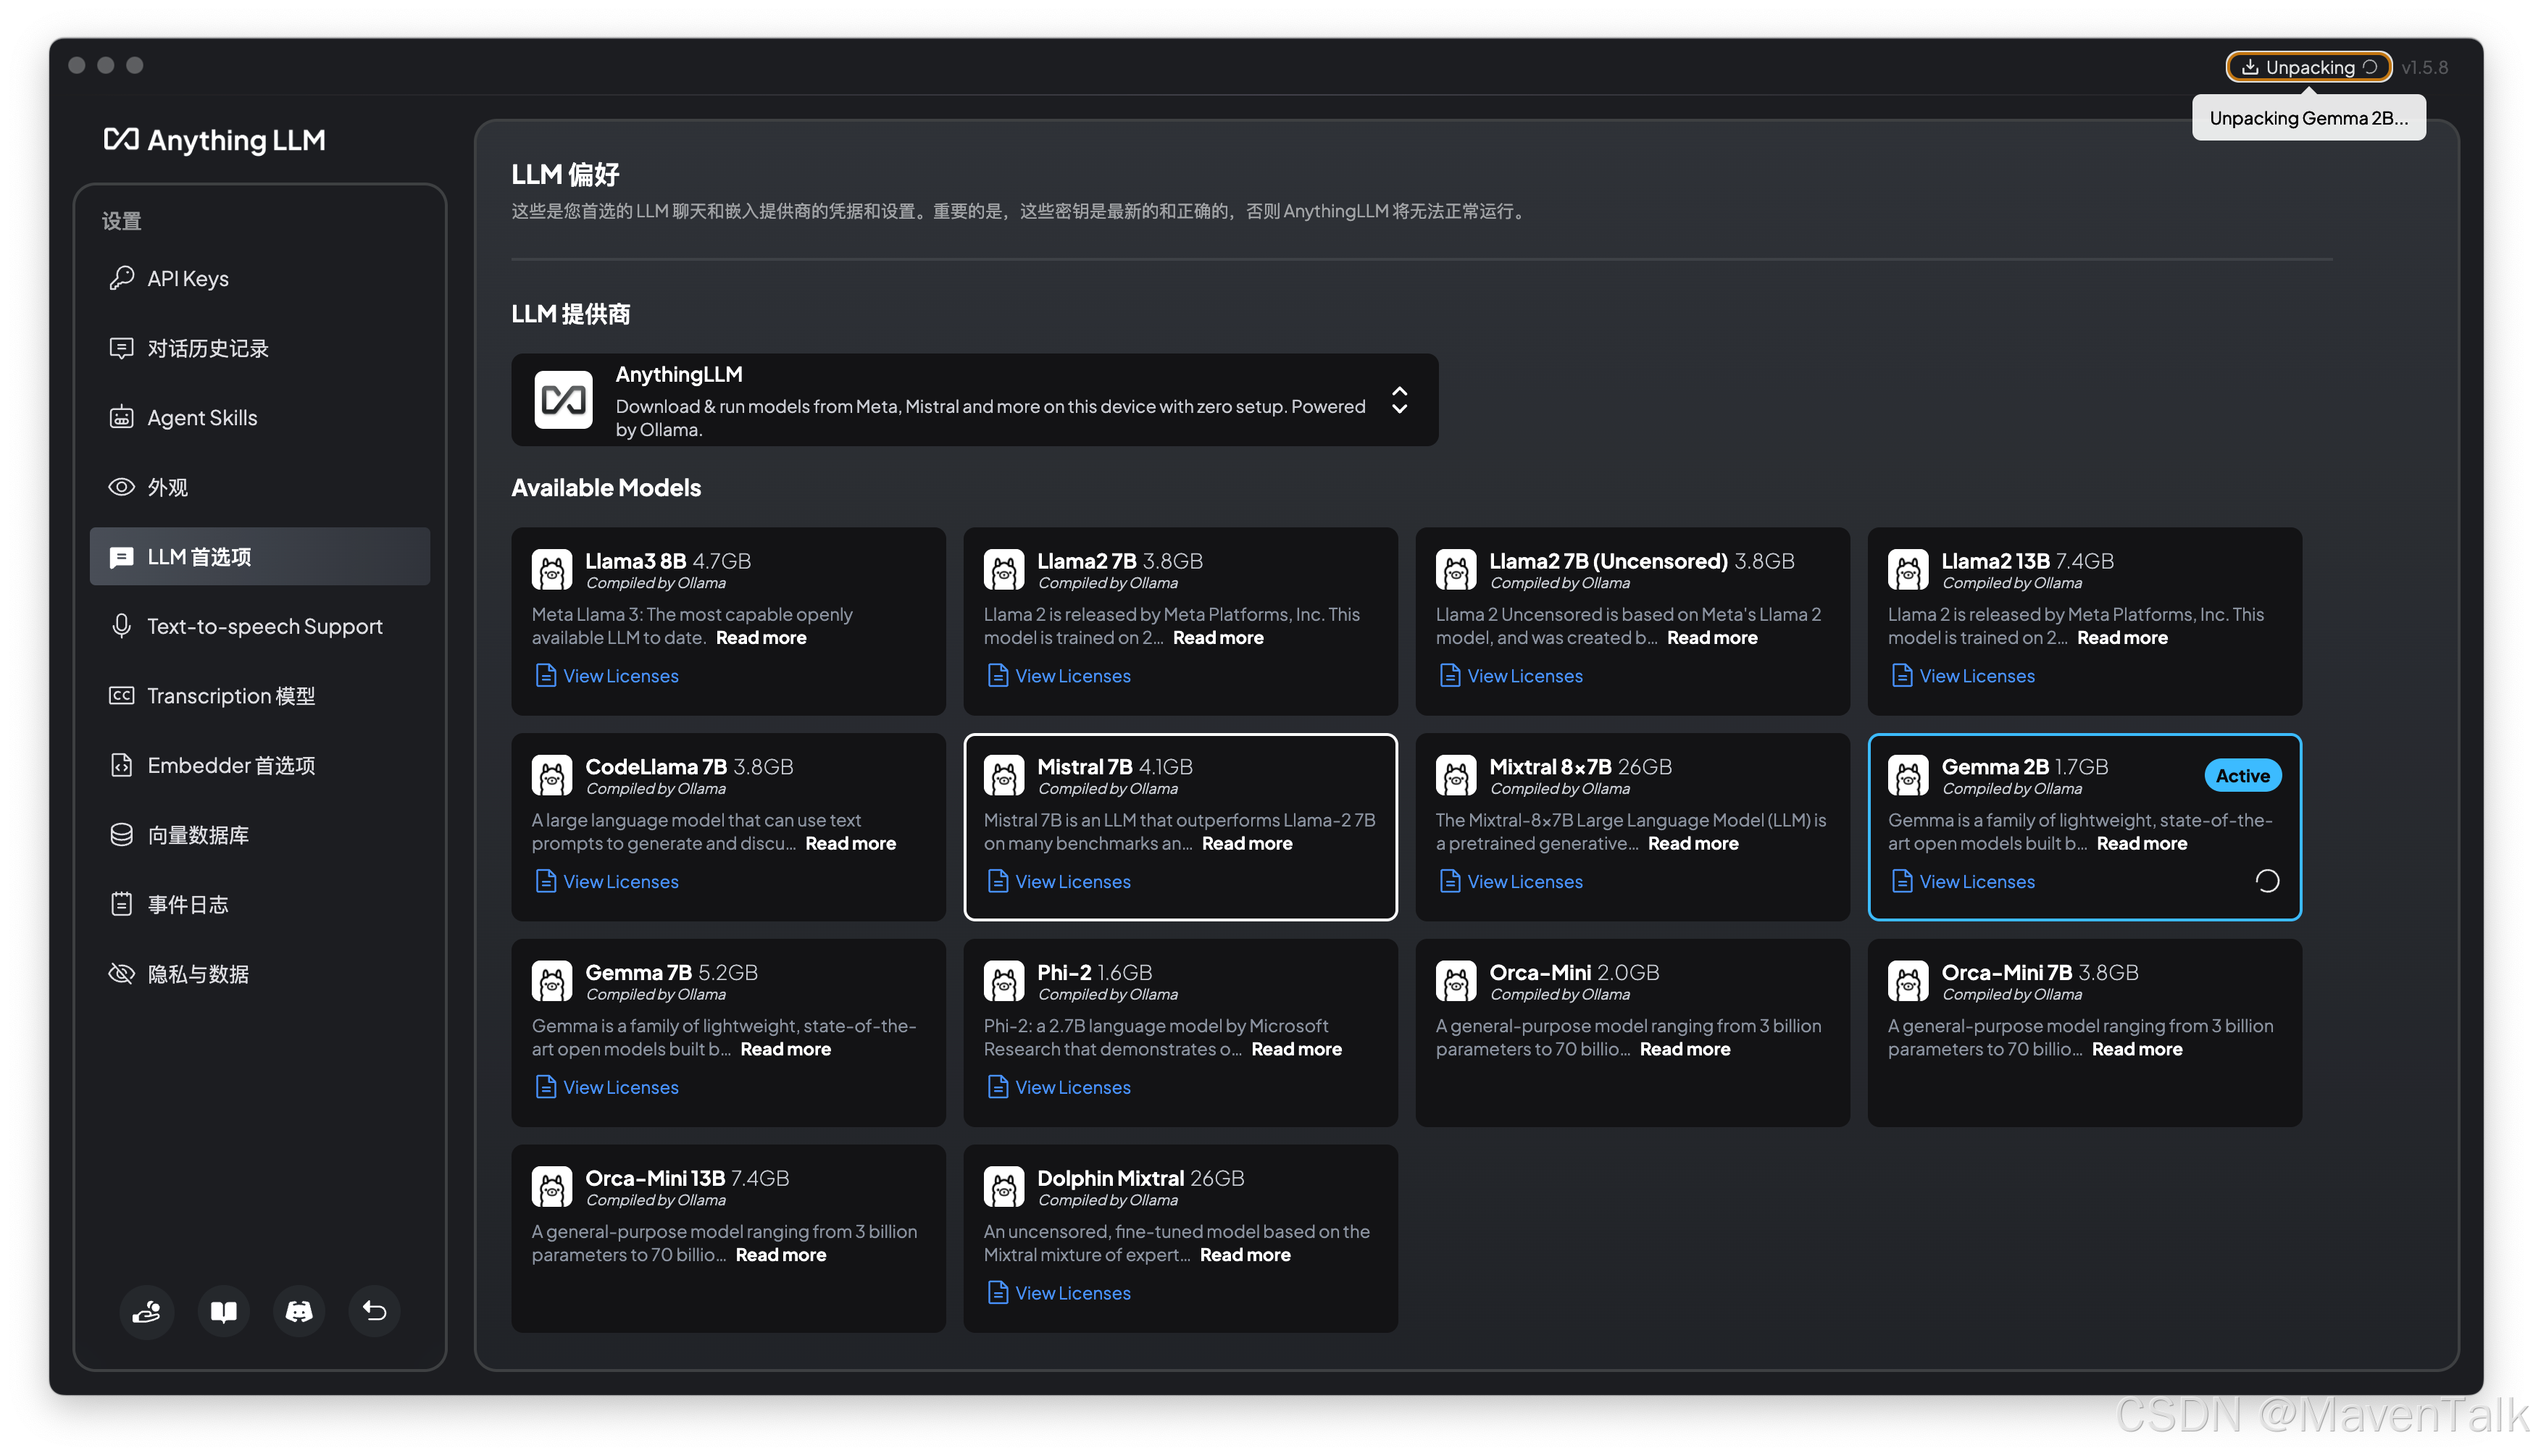The image size is (2533, 1456).
Task: Click the Gemma 2B Active badge
Action: [2242, 775]
